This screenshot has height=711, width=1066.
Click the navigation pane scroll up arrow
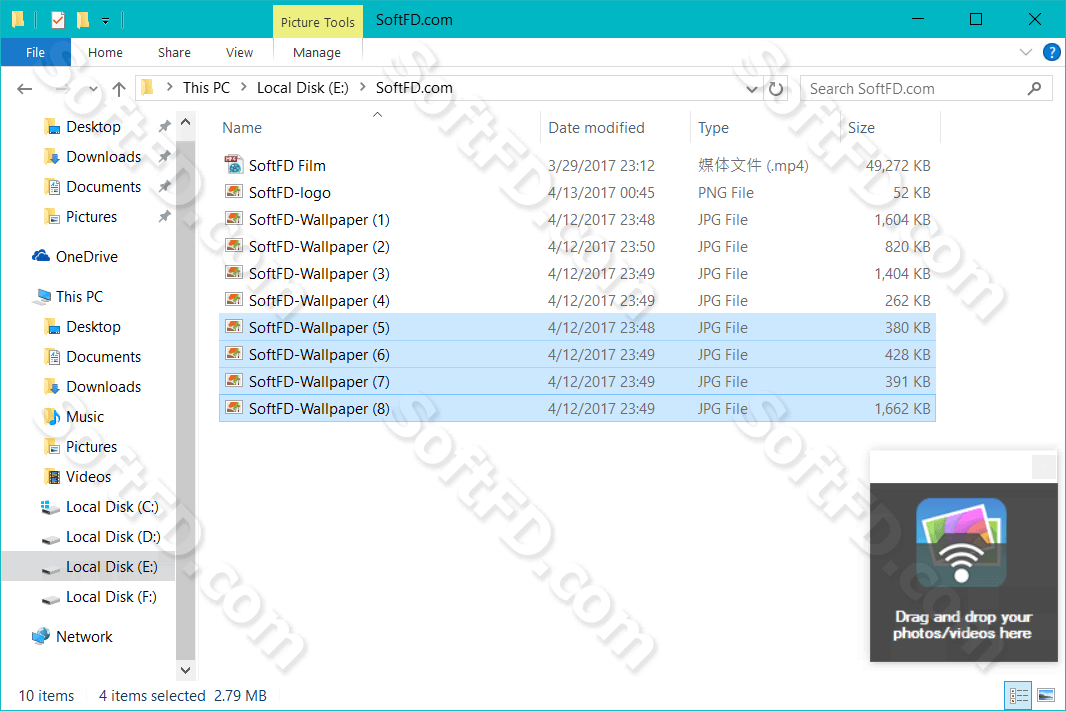point(185,124)
